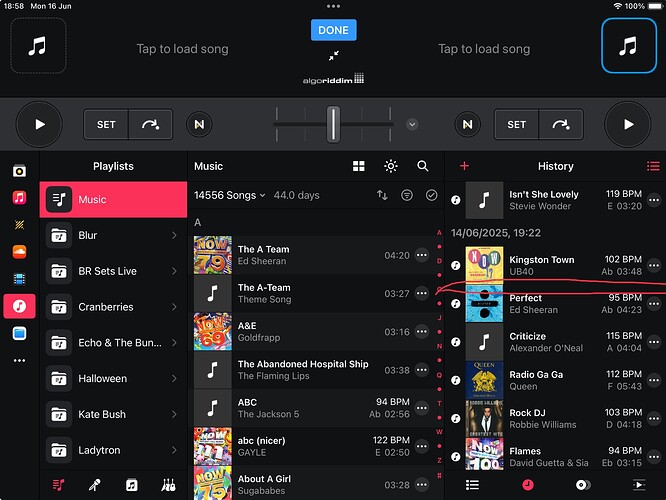
Task: Open the Files source icon in sidebar
Action: [19, 333]
